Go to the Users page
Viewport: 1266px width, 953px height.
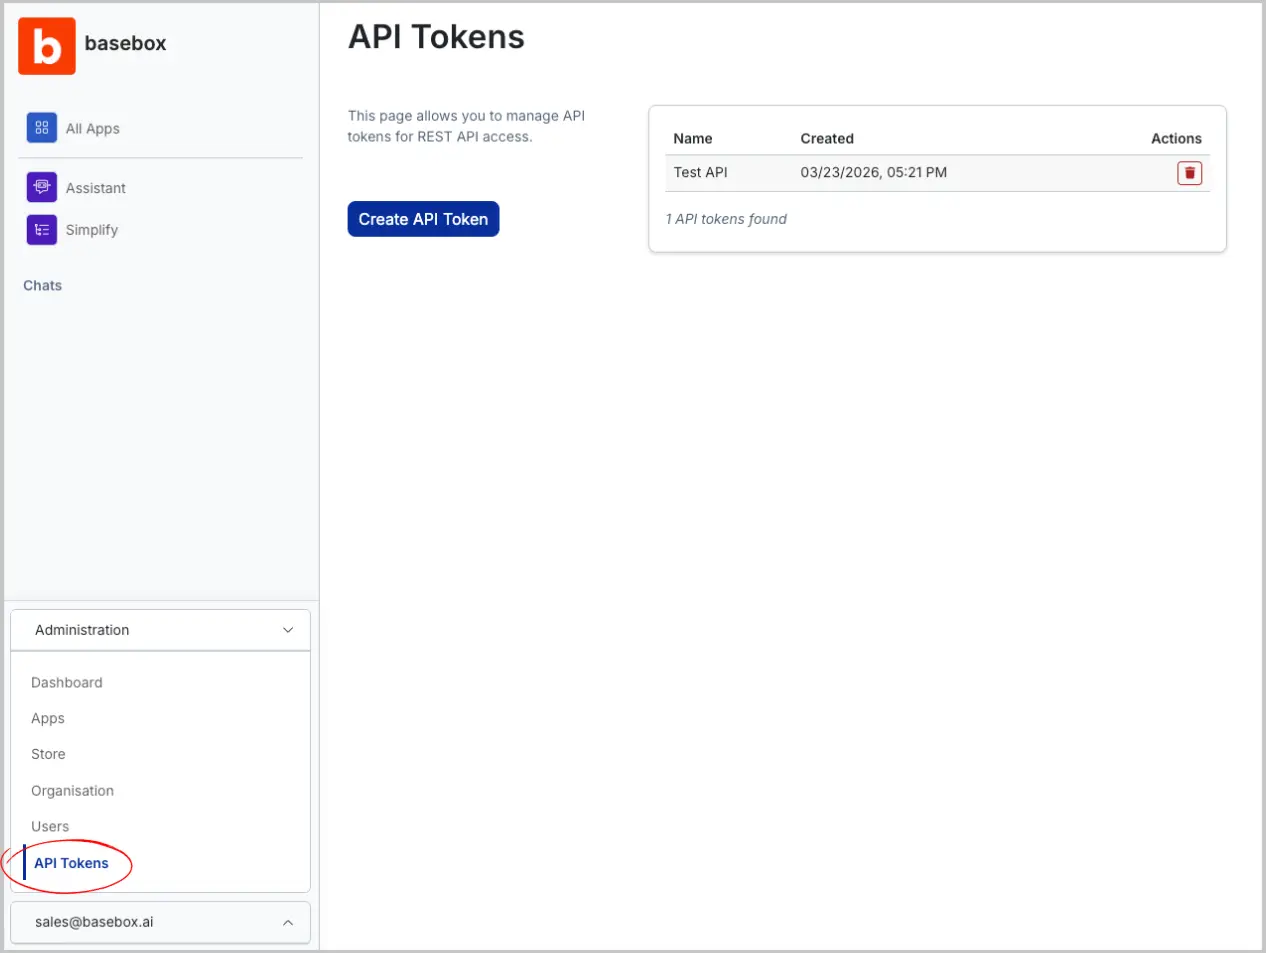click(50, 827)
